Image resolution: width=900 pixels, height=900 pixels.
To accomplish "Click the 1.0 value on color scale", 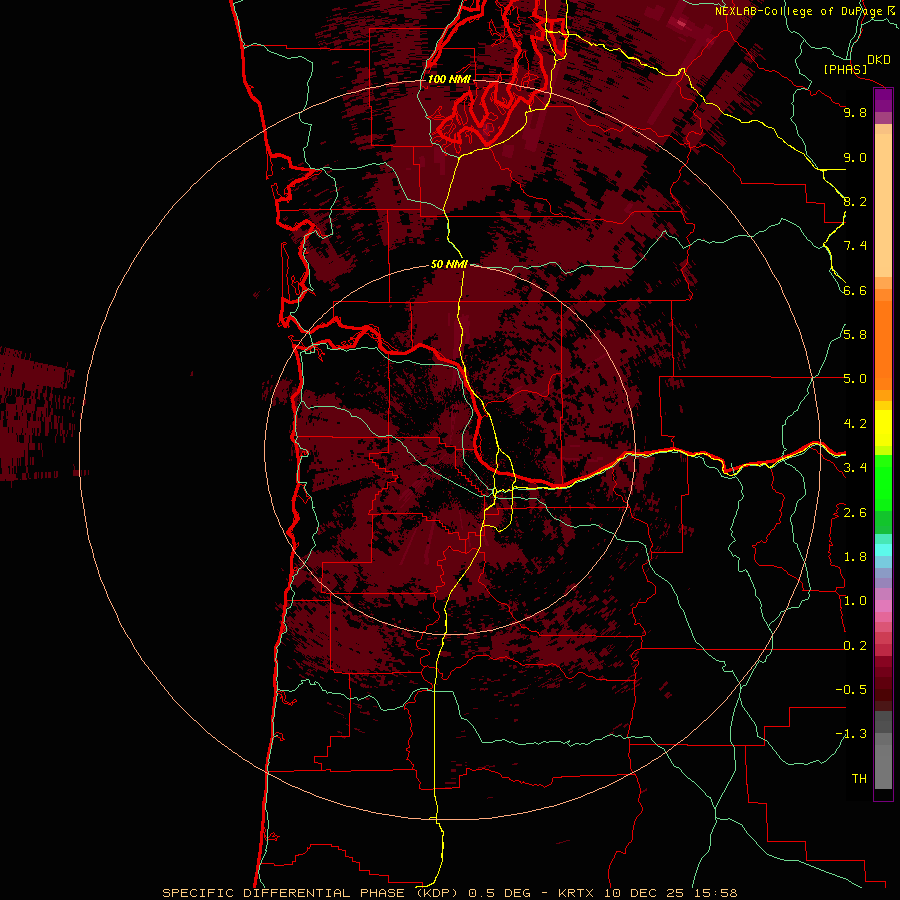I will (855, 601).
